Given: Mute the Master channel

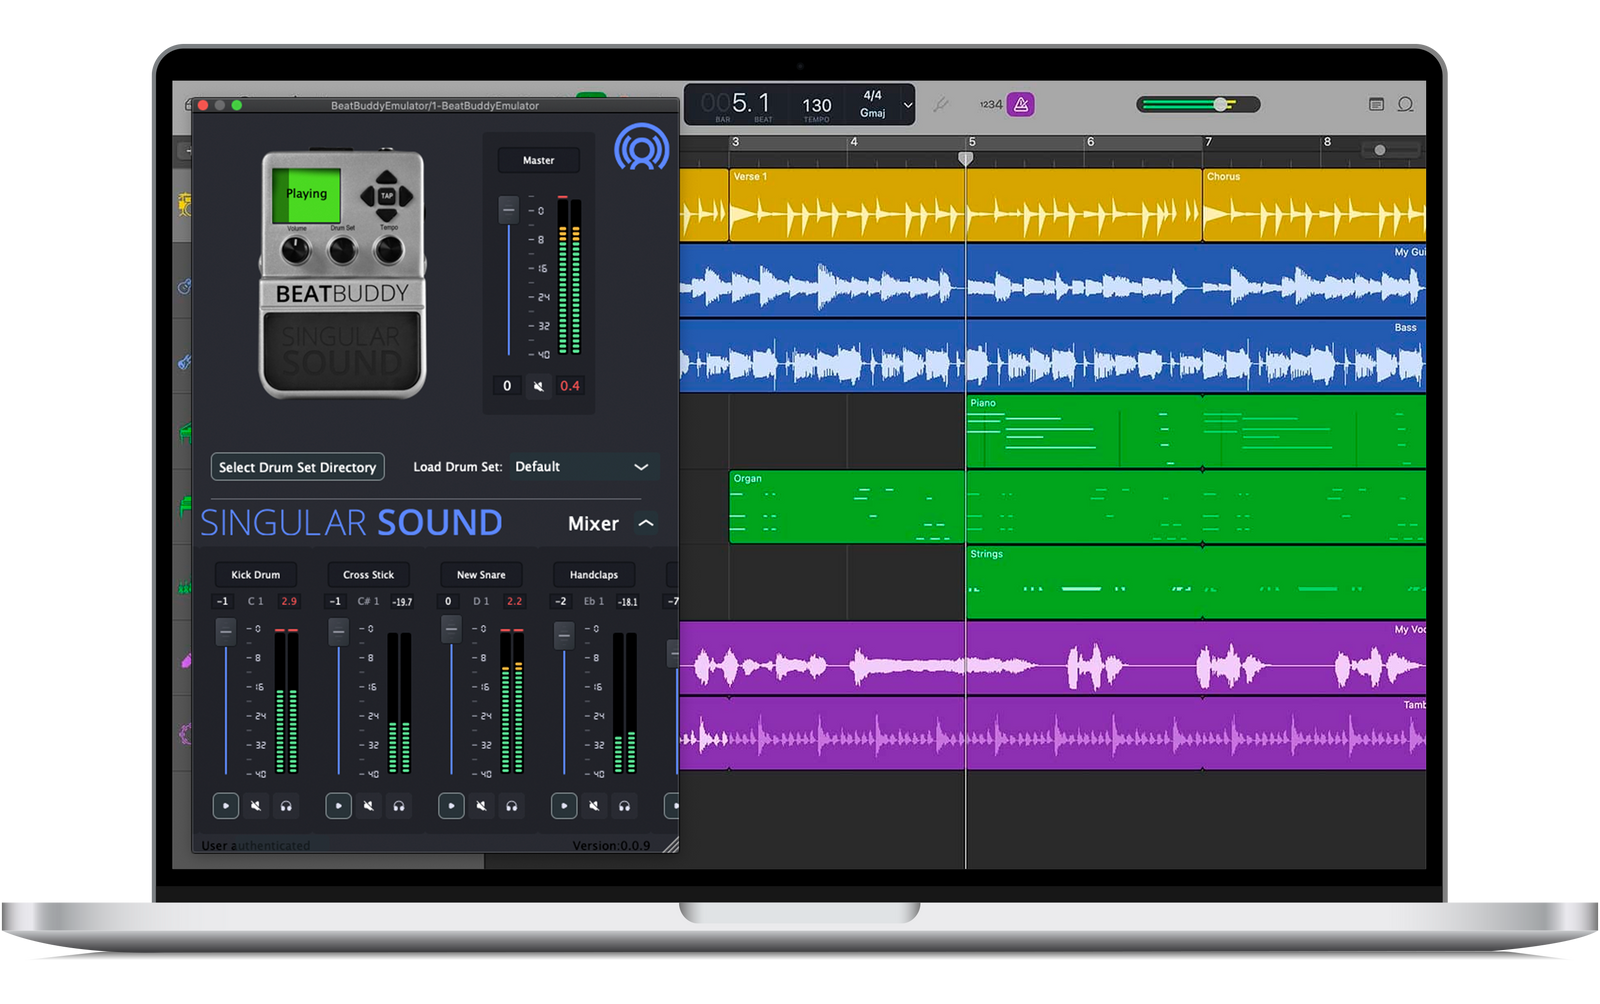Looking at the screenshot, I should [538, 386].
